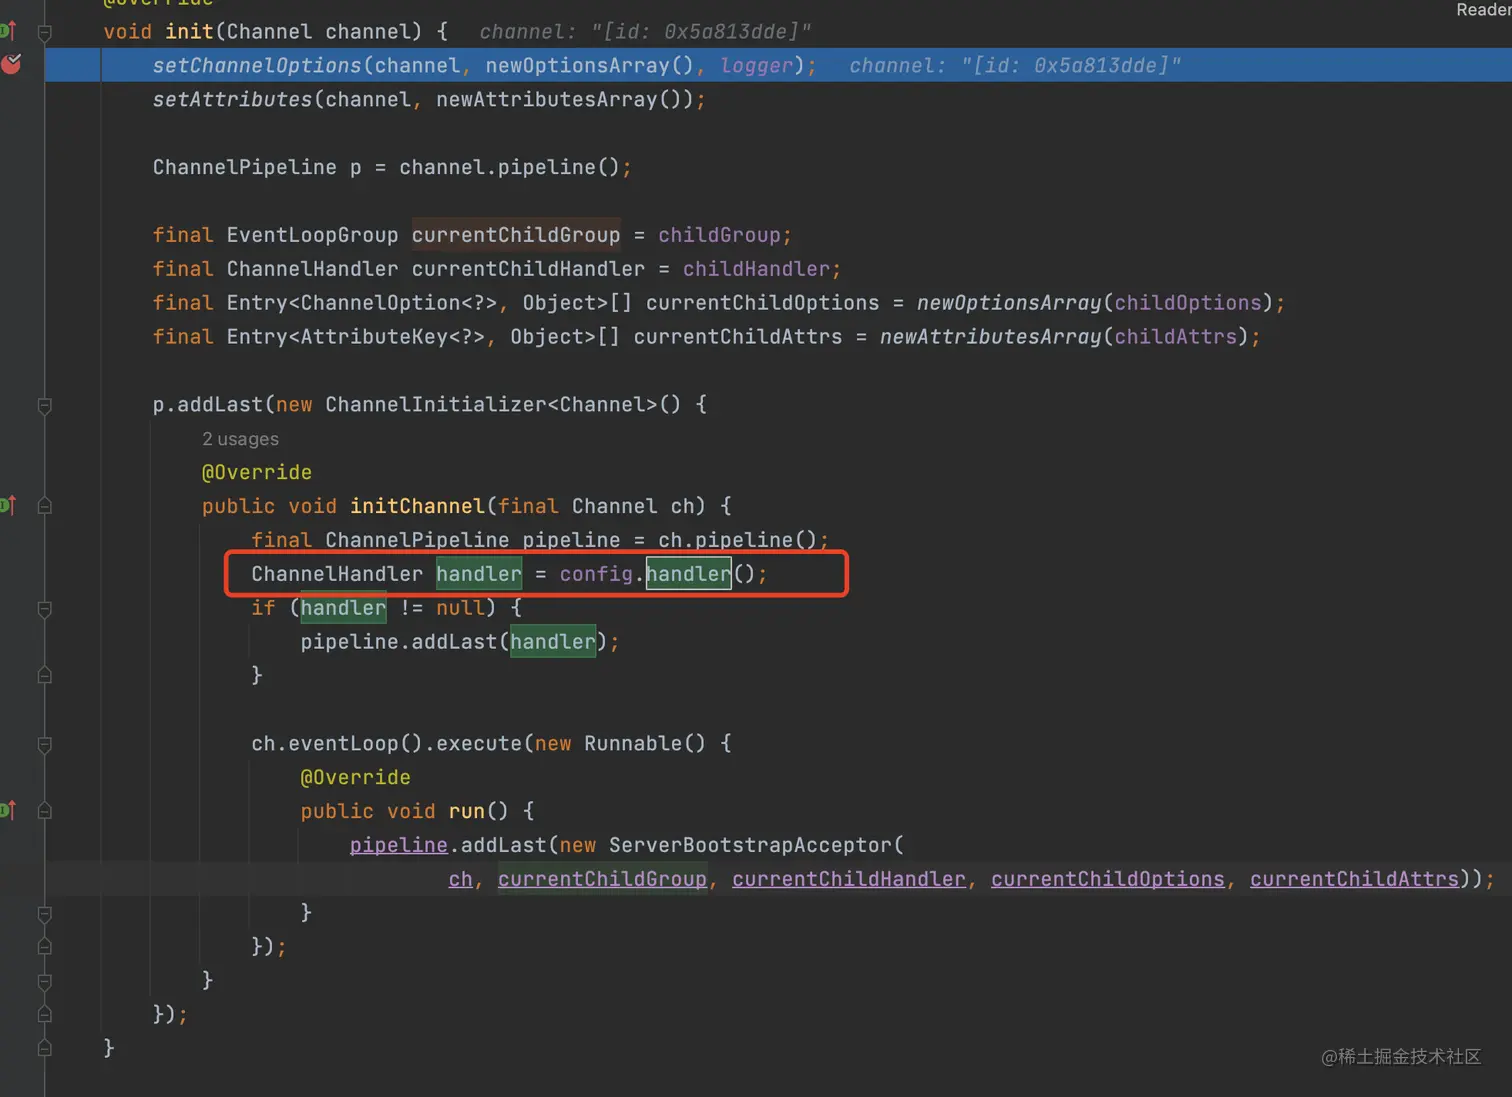Click the childHandler field reference
This screenshot has width=1512, height=1097.
tap(756, 269)
